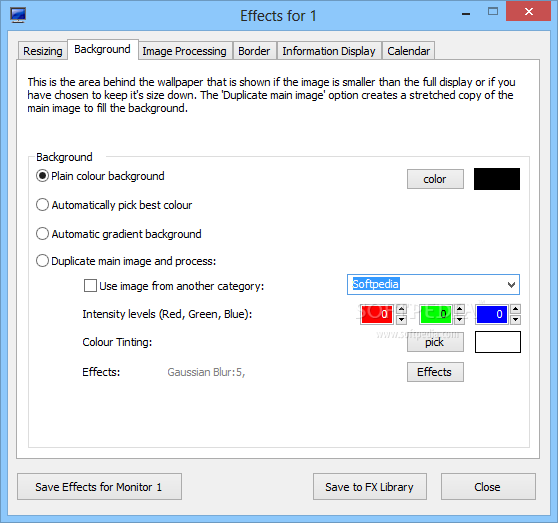The width and height of the screenshot is (558, 523).
Task: Click the Close button at bottom
Action: 488,487
